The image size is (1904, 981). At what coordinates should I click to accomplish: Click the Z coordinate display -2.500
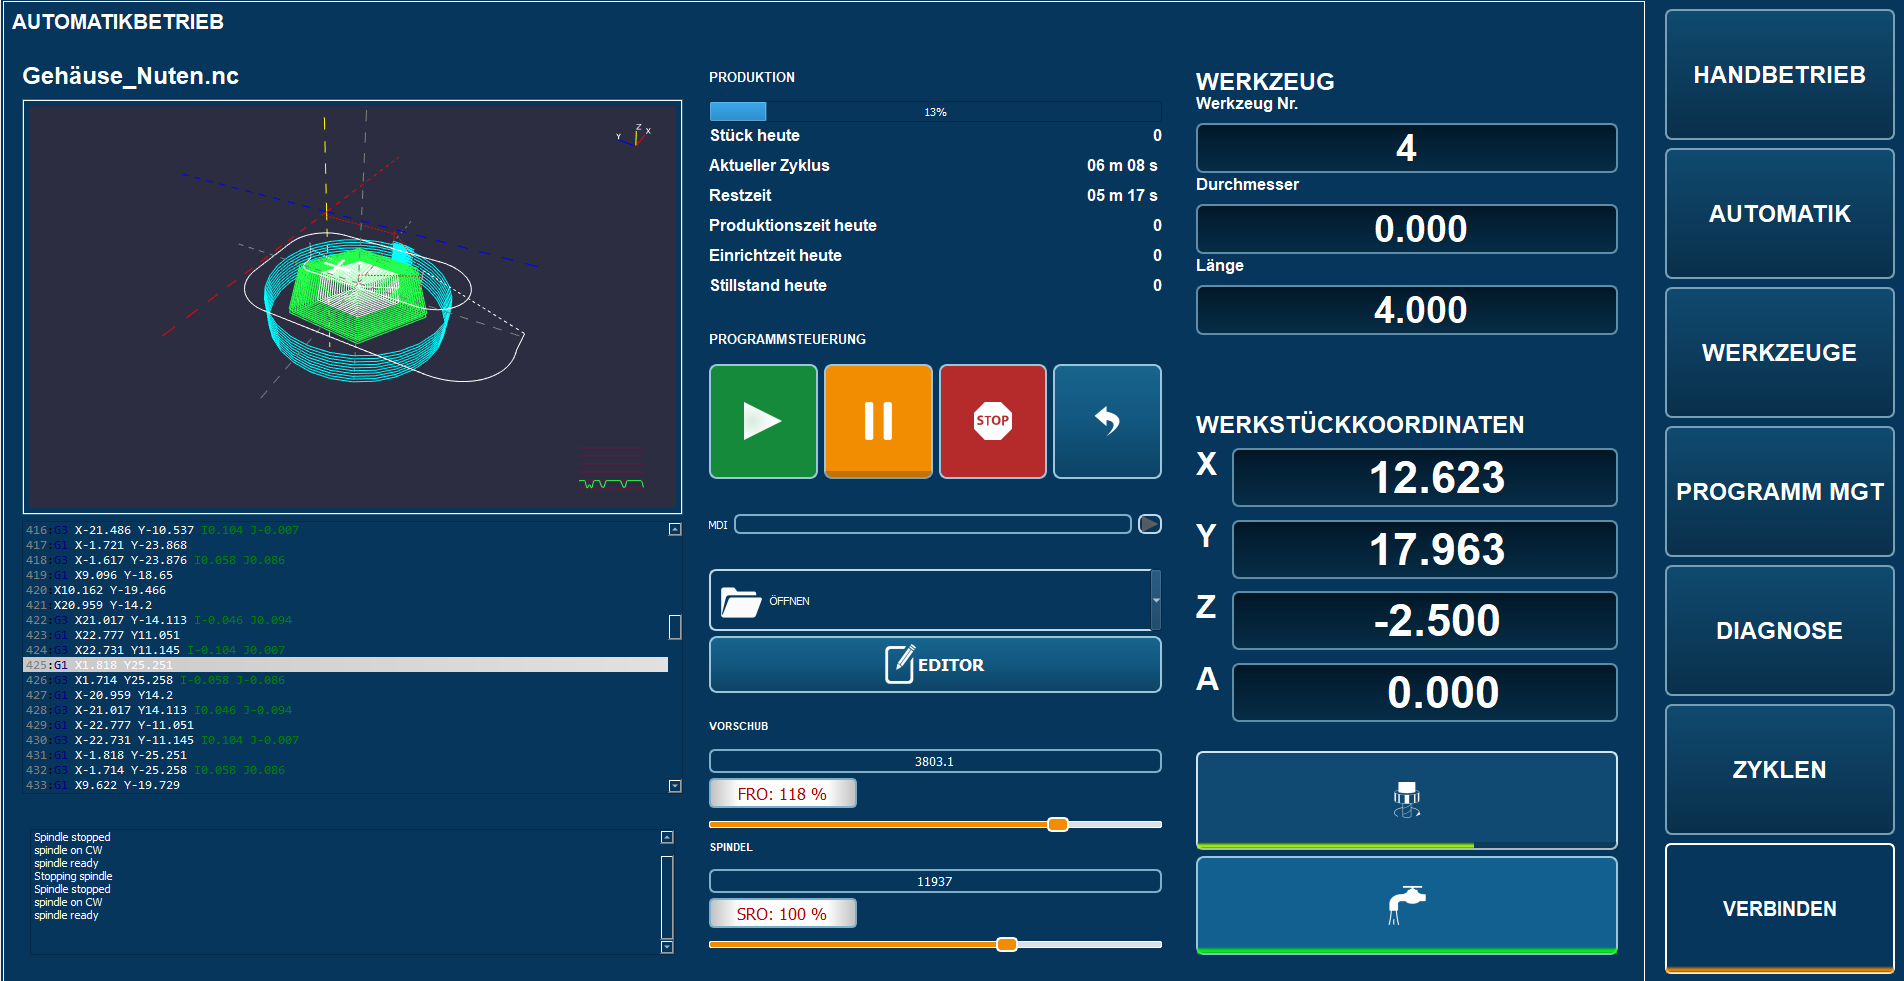pos(1424,620)
